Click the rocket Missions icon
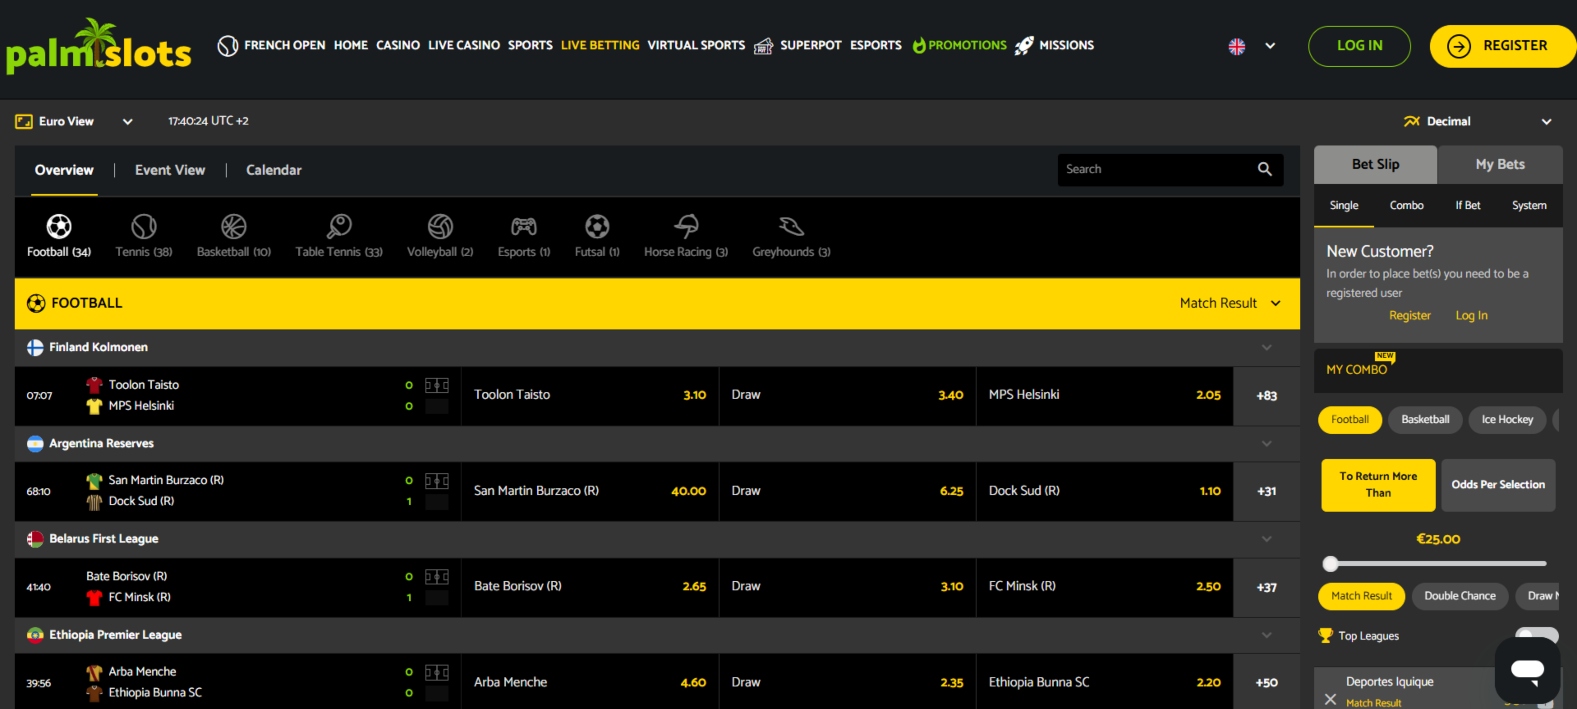1577x709 pixels. pyautogui.click(x=1024, y=45)
